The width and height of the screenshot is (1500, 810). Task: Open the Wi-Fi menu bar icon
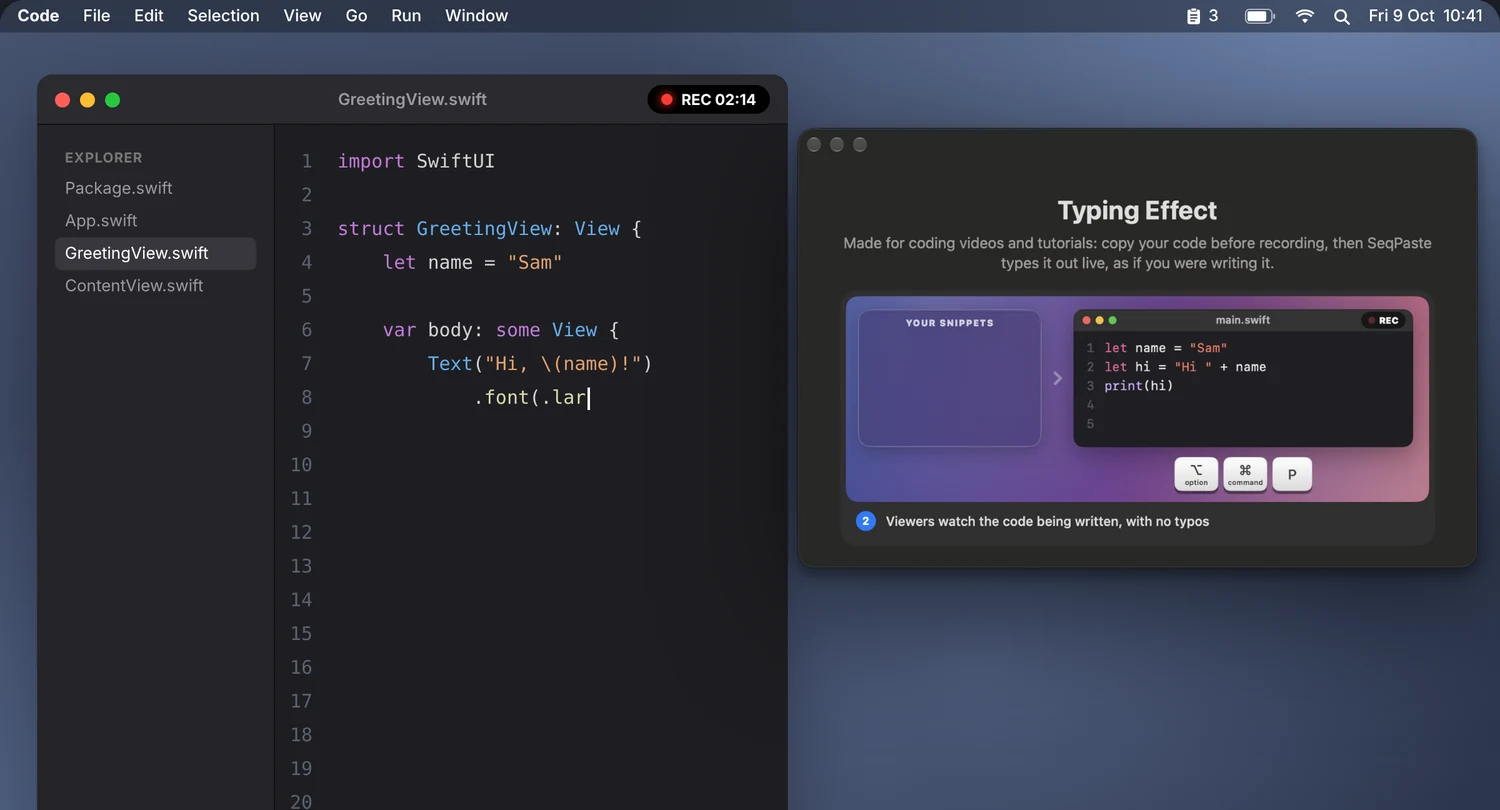(1305, 16)
